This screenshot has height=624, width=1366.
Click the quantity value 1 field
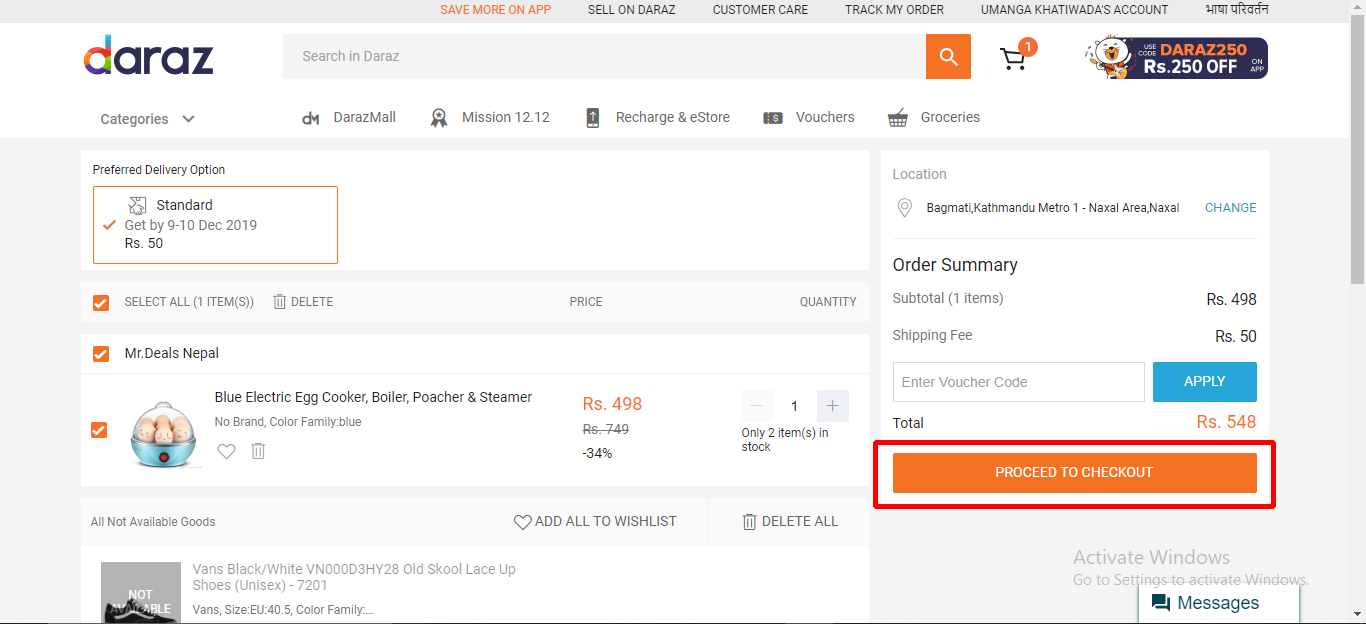(795, 406)
